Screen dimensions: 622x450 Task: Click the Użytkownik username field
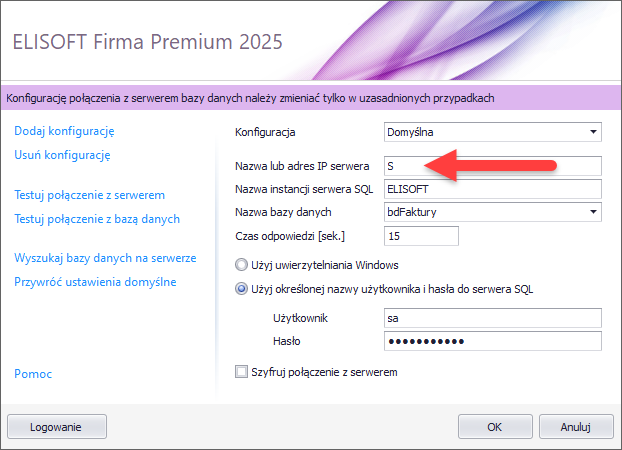[492, 318]
